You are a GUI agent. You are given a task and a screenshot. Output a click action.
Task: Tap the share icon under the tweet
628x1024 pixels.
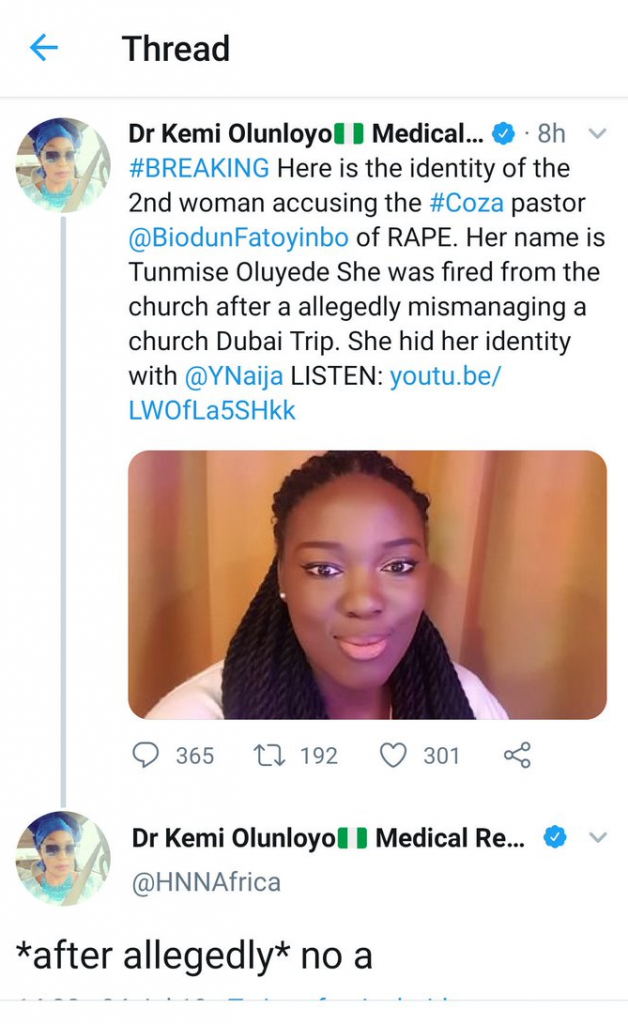(x=516, y=755)
